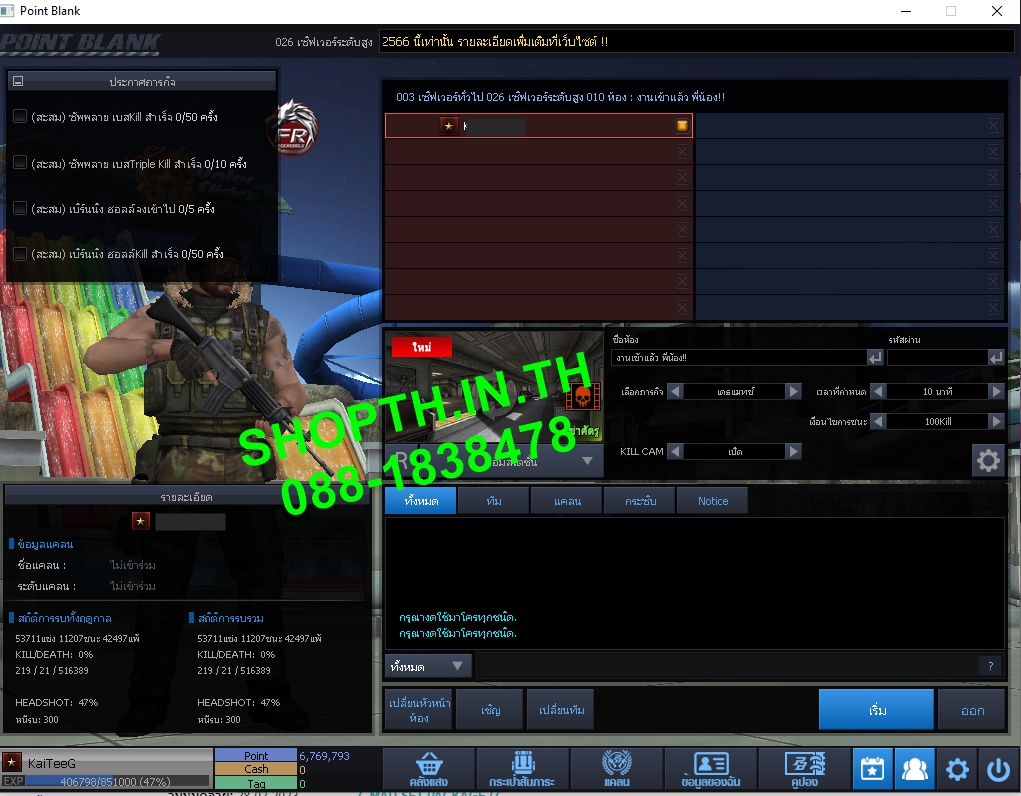Open advanced room settings gear

[x=988, y=461]
